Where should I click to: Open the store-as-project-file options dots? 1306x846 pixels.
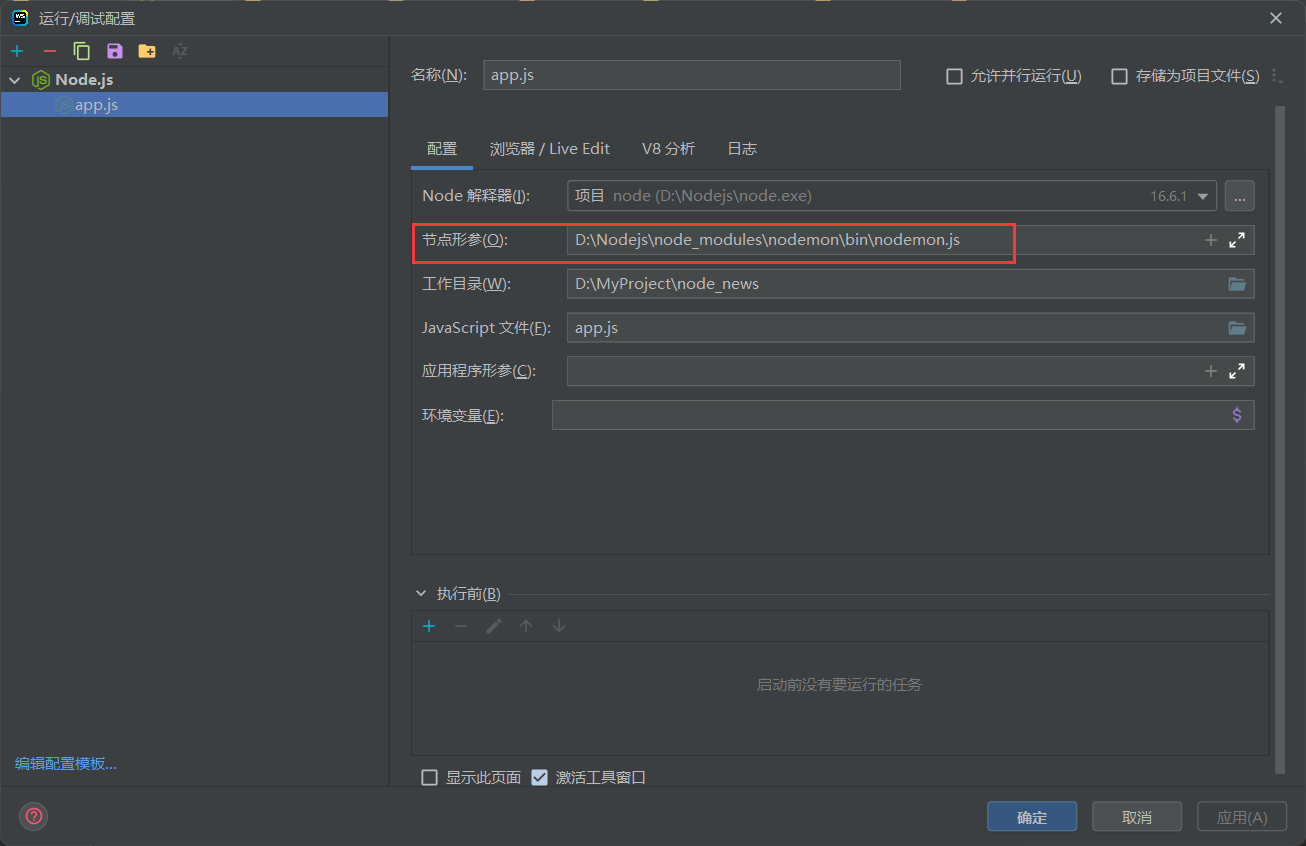[x=1276, y=76]
